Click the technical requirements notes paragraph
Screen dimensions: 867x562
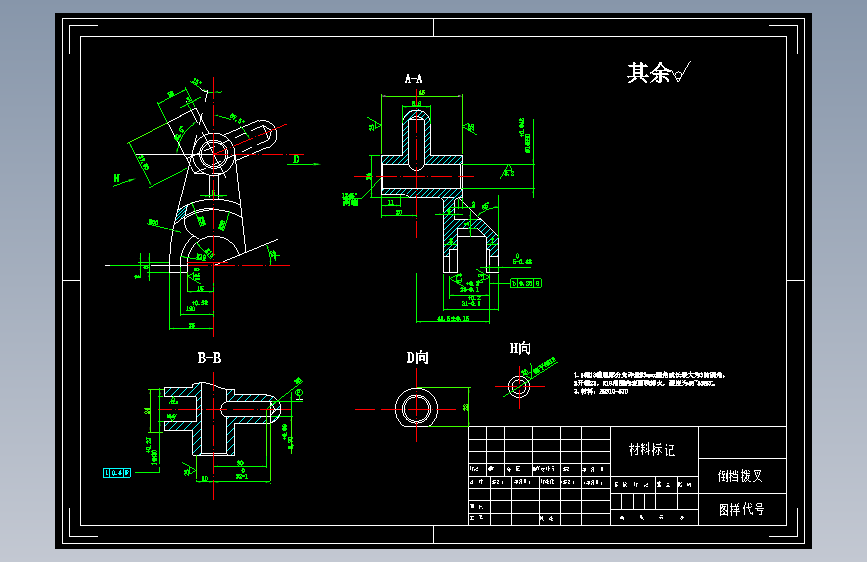click(649, 383)
